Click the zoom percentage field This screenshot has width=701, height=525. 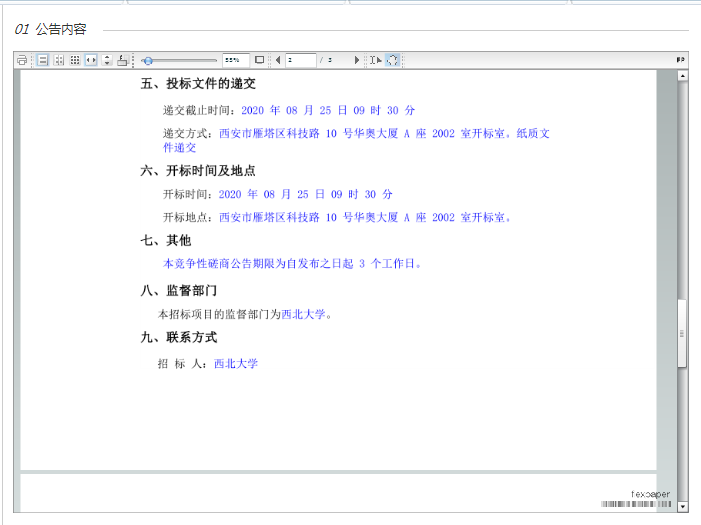coord(235,60)
